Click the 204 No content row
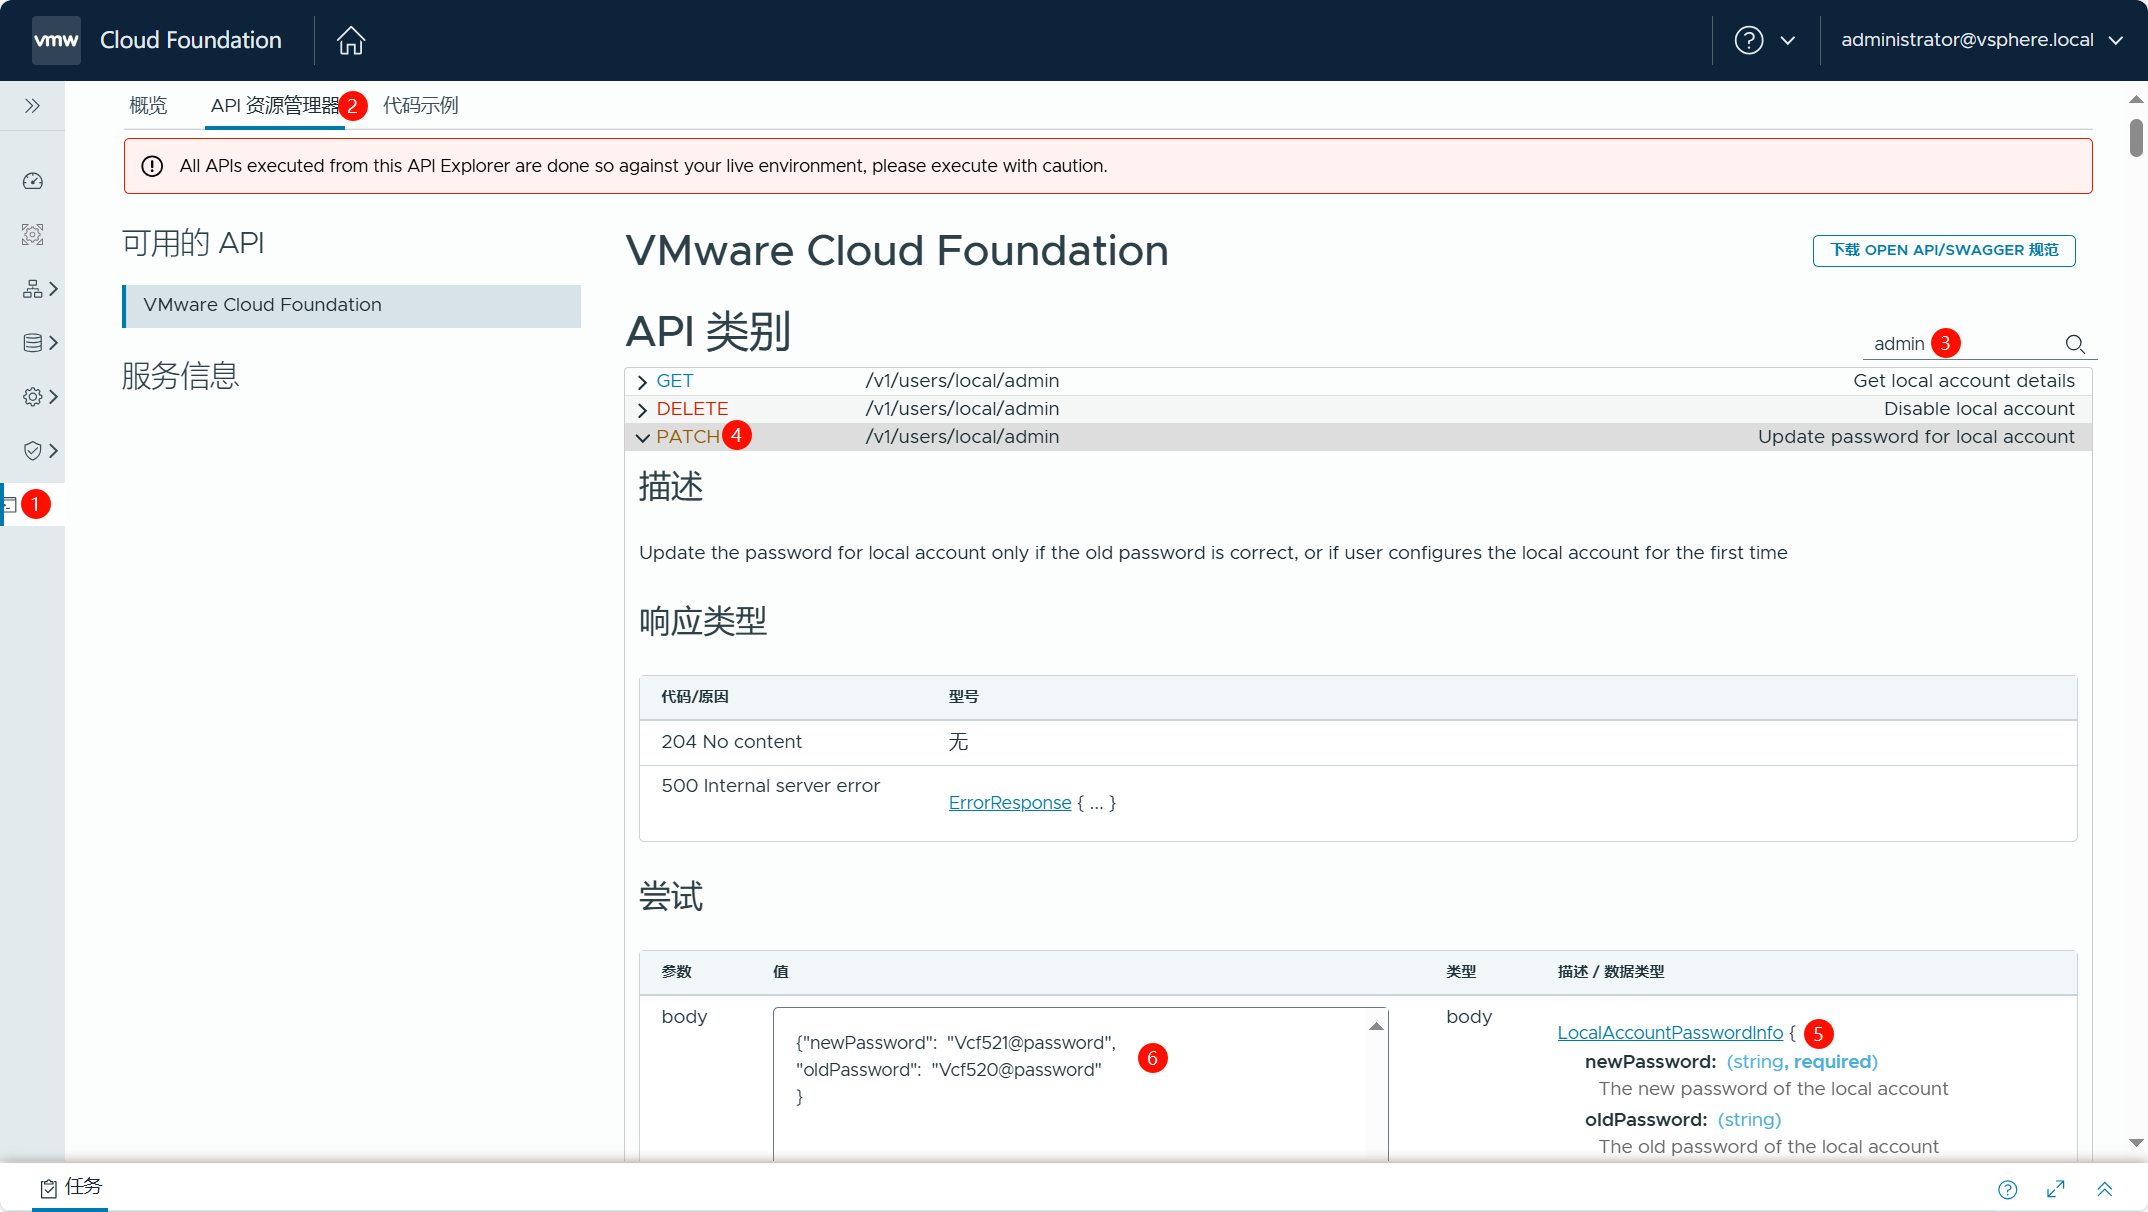Image resolution: width=2148 pixels, height=1212 pixels. click(1358, 742)
